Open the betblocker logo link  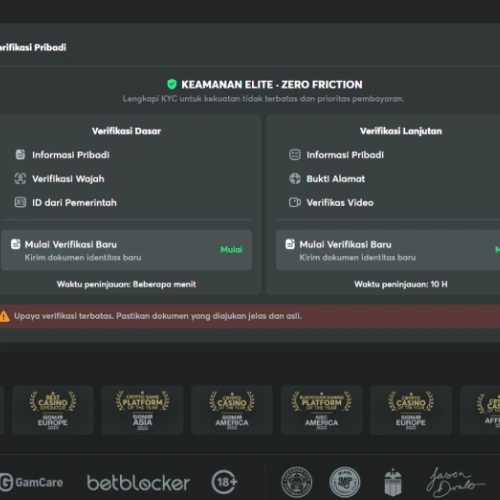(x=138, y=483)
